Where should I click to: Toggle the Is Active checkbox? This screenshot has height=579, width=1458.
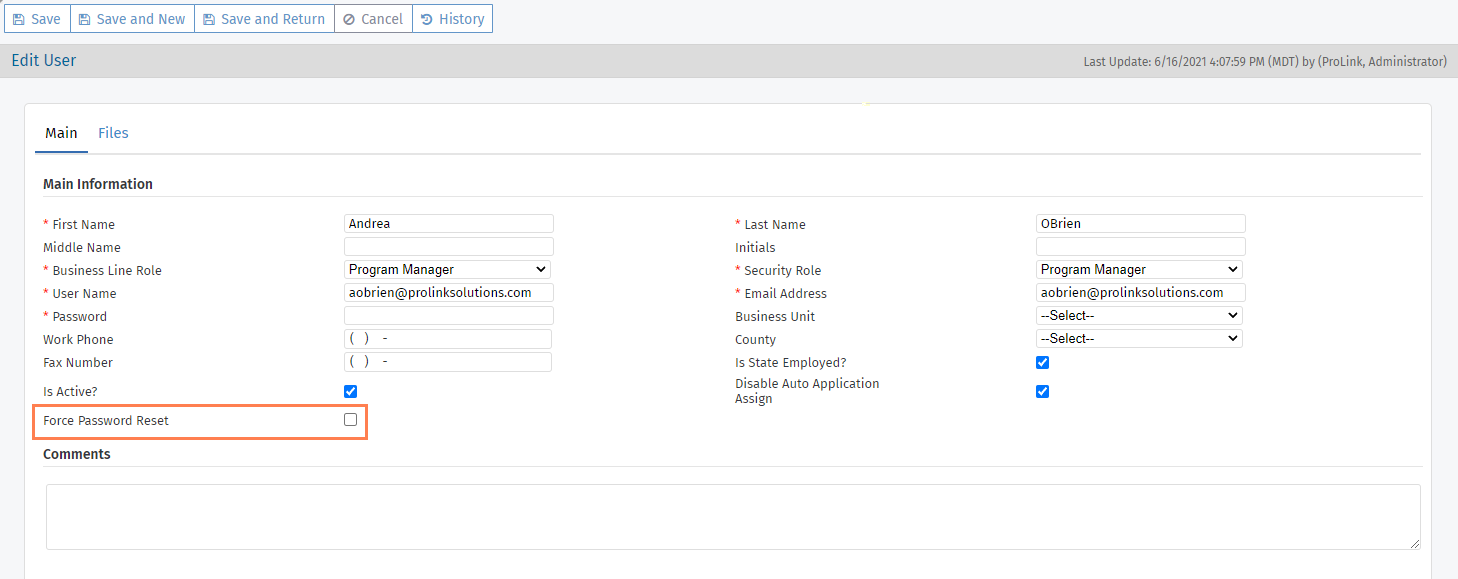click(x=350, y=391)
